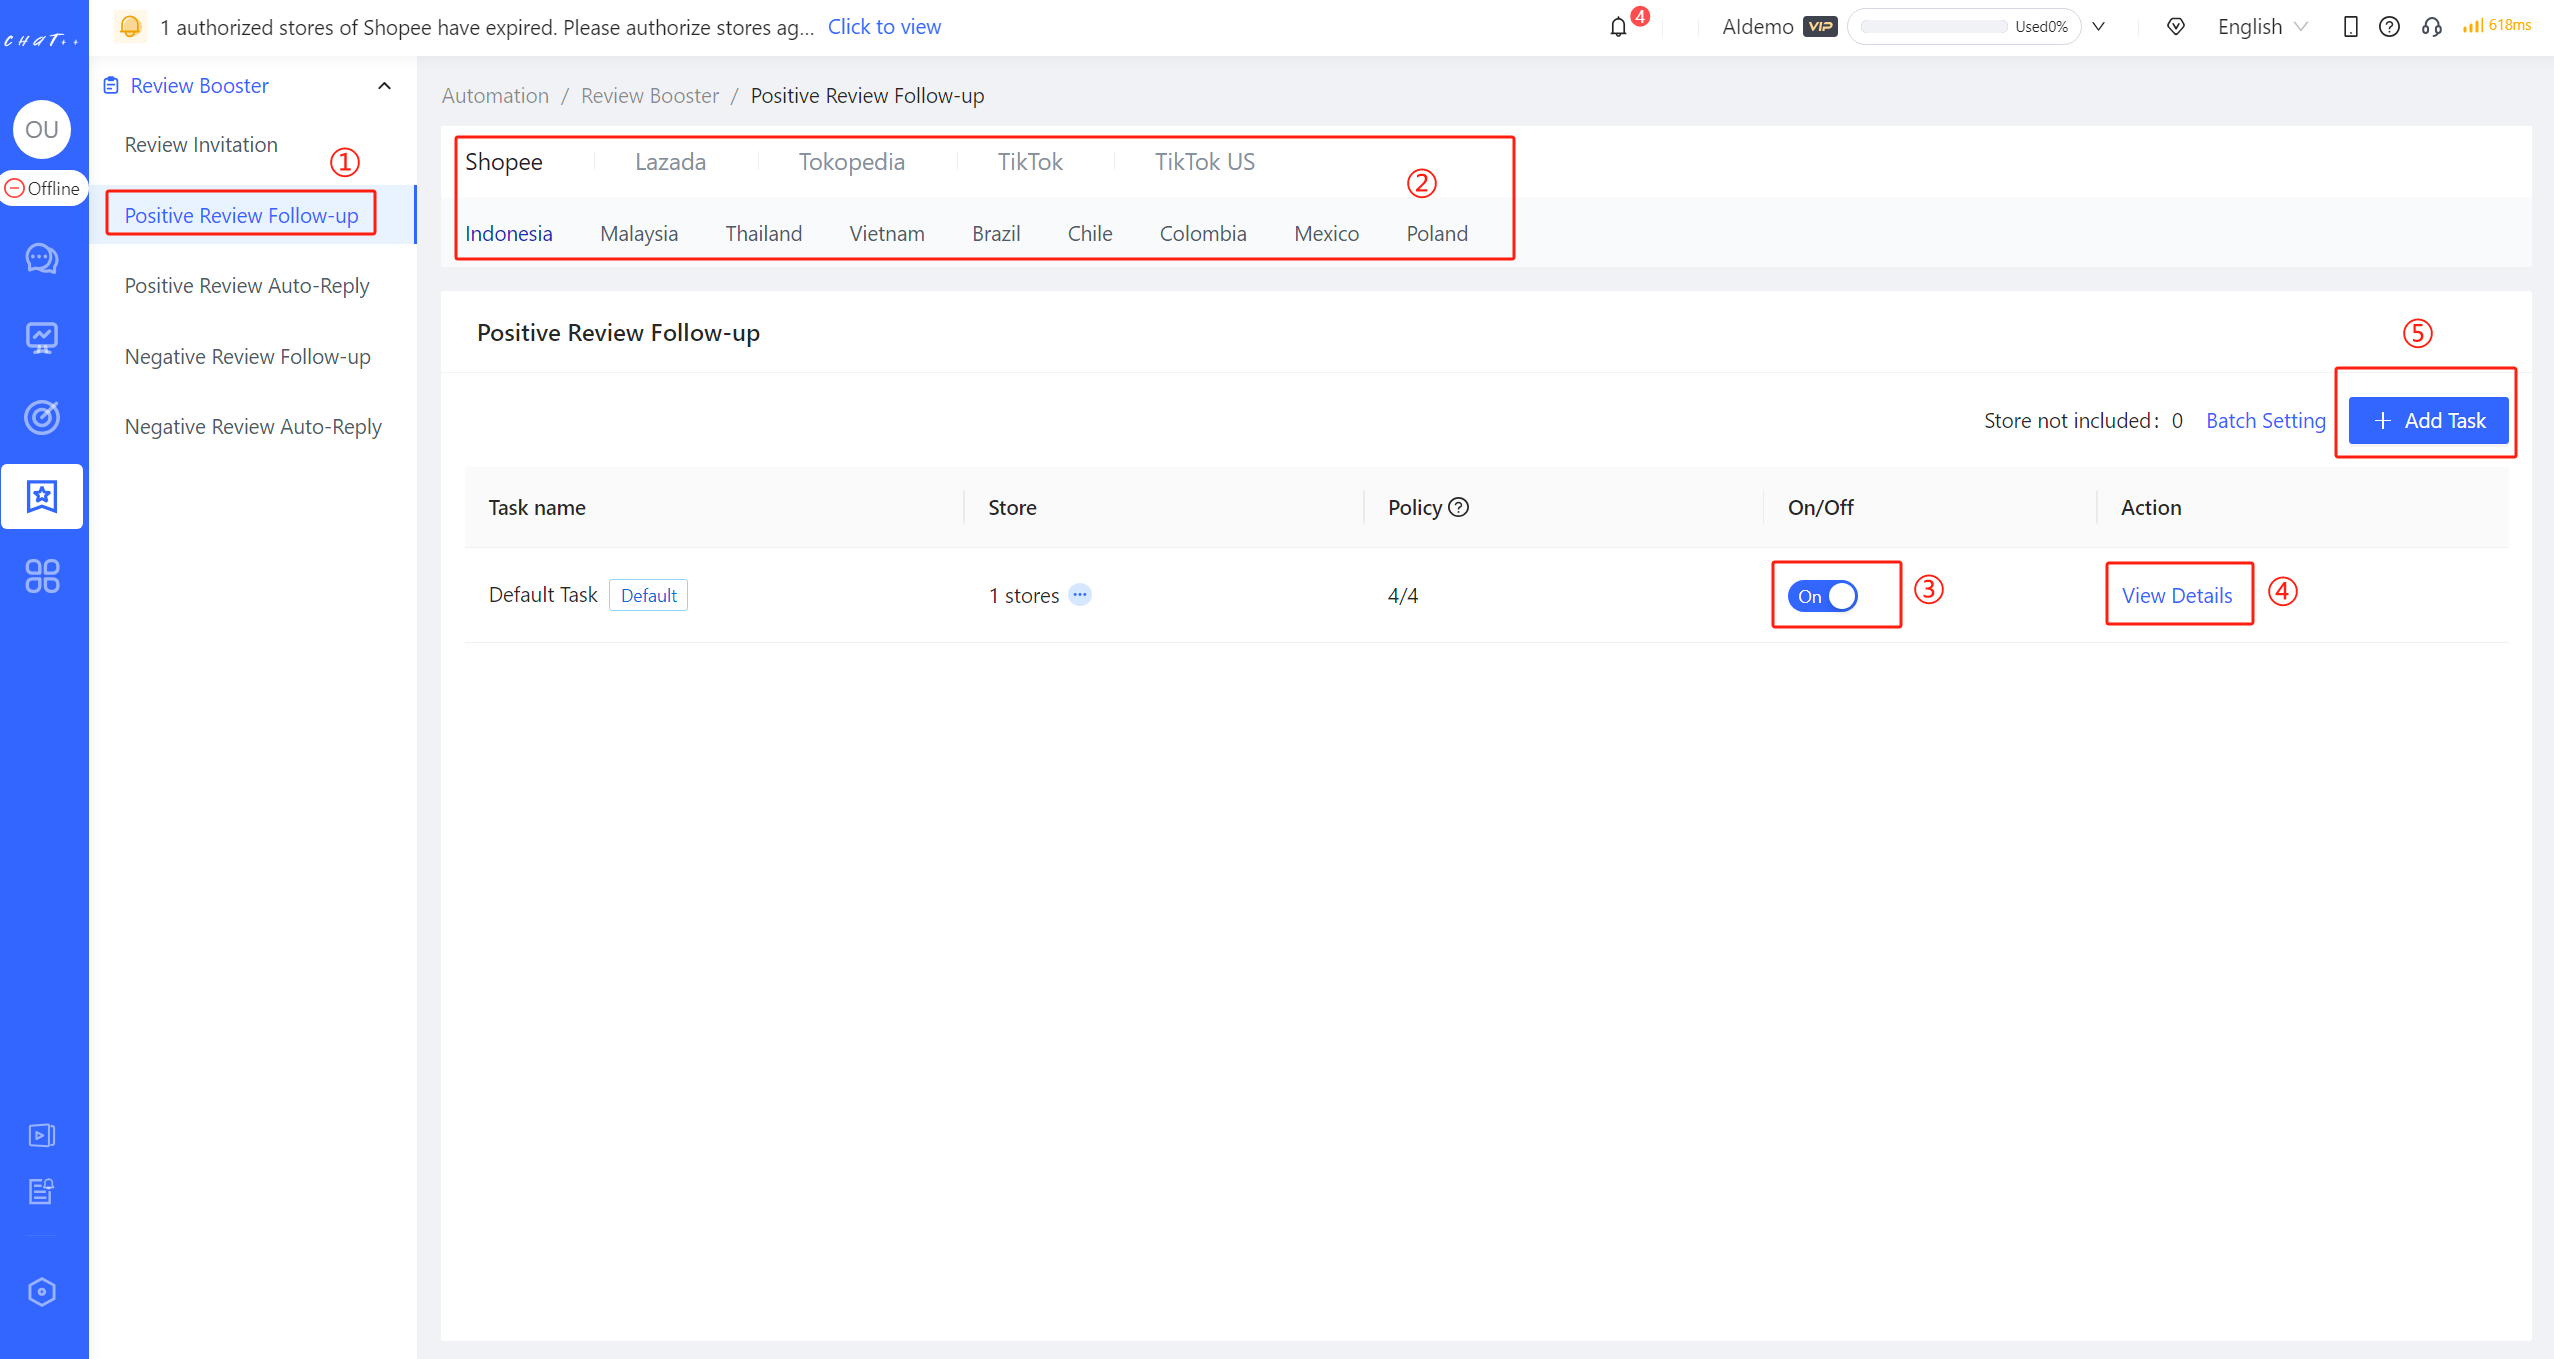Open the target marketing sidebar icon

42,417
